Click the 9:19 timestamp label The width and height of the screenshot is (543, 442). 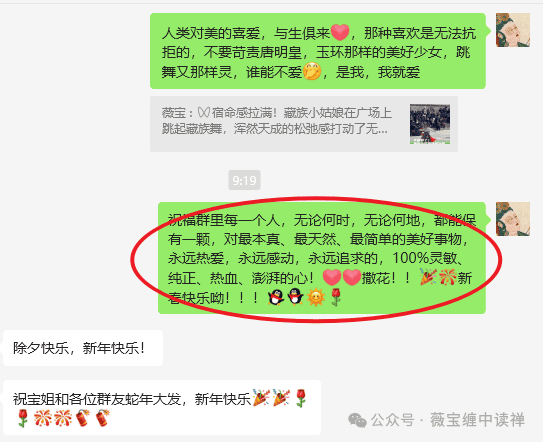(244, 180)
